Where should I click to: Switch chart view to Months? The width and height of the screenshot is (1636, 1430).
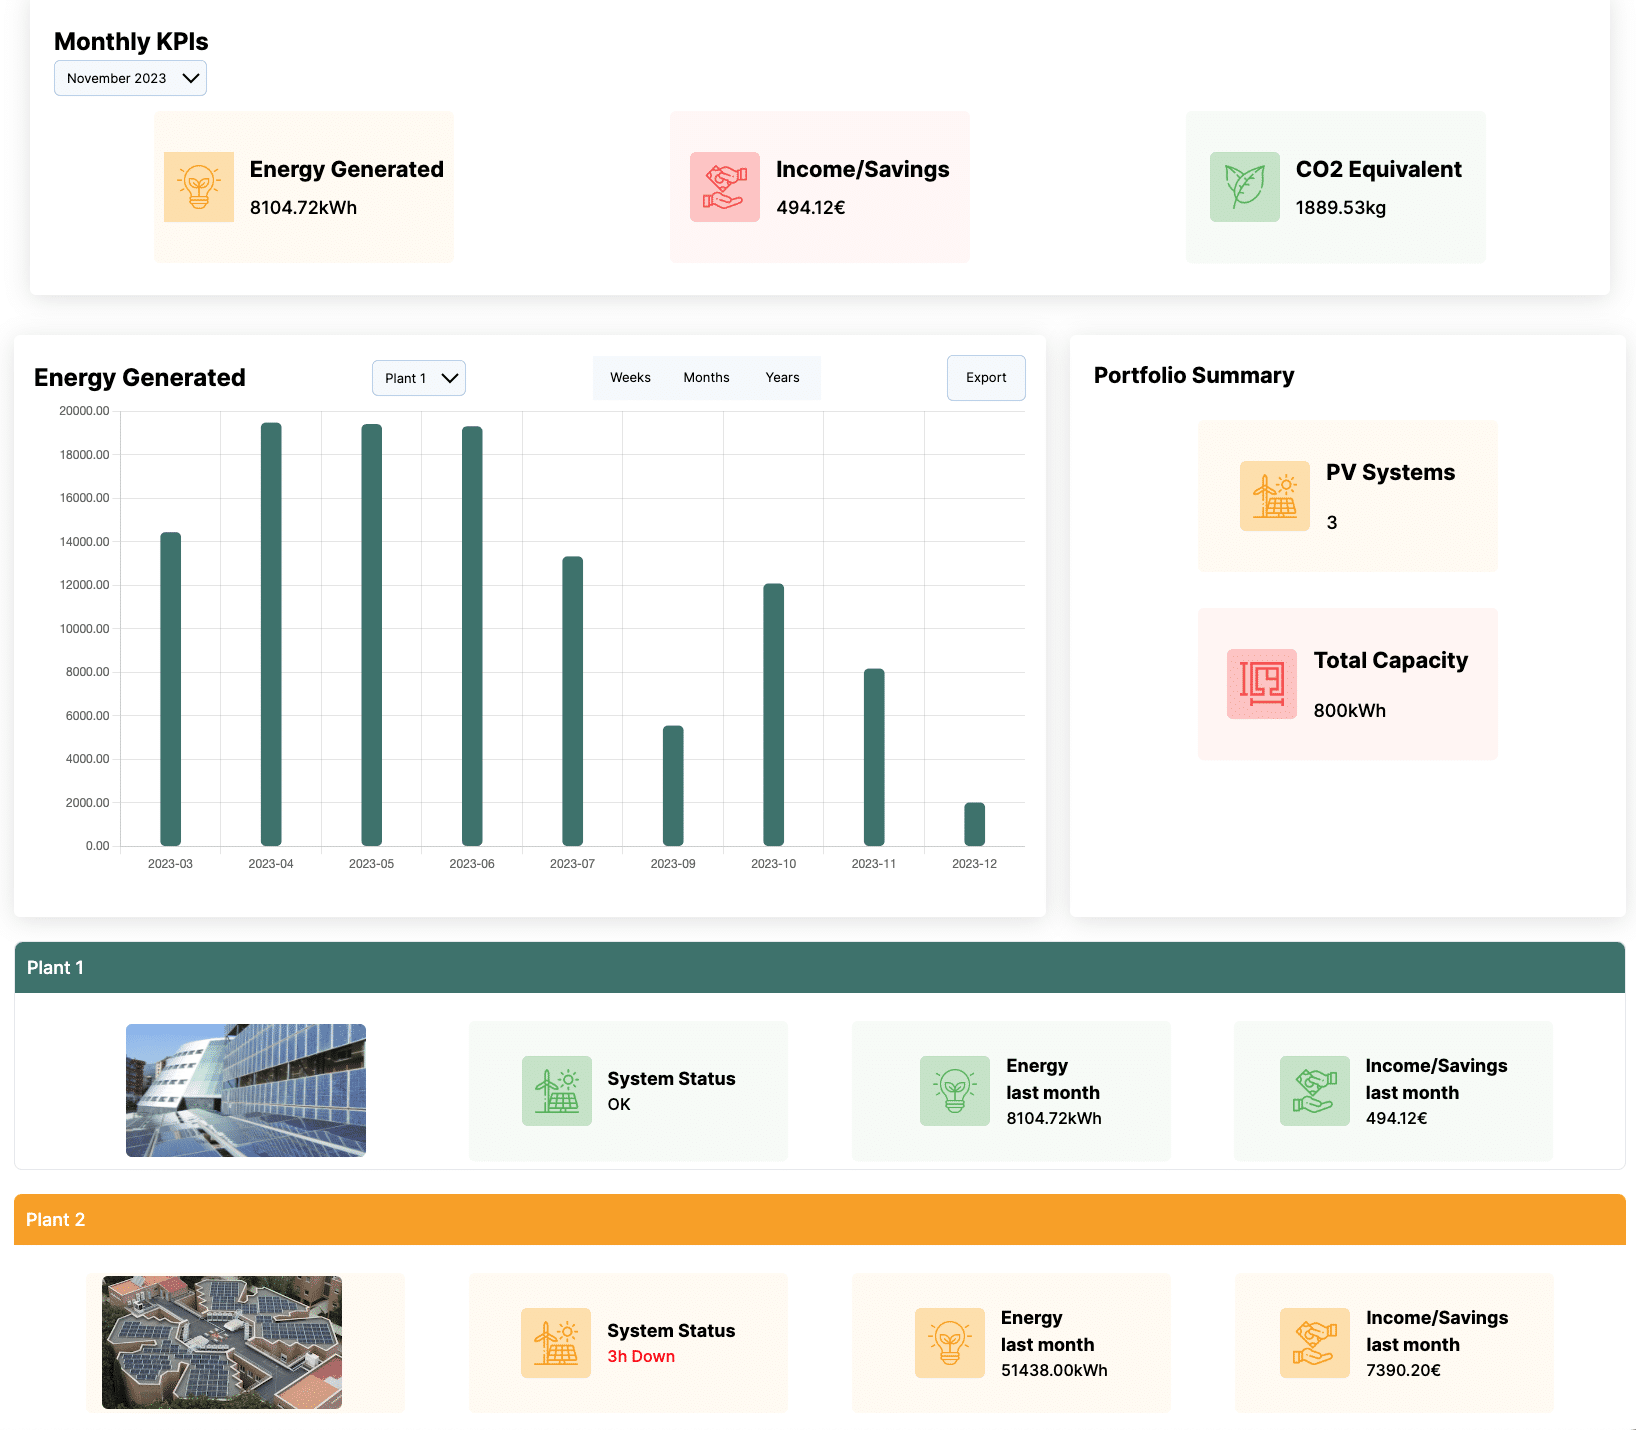pos(706,378)
